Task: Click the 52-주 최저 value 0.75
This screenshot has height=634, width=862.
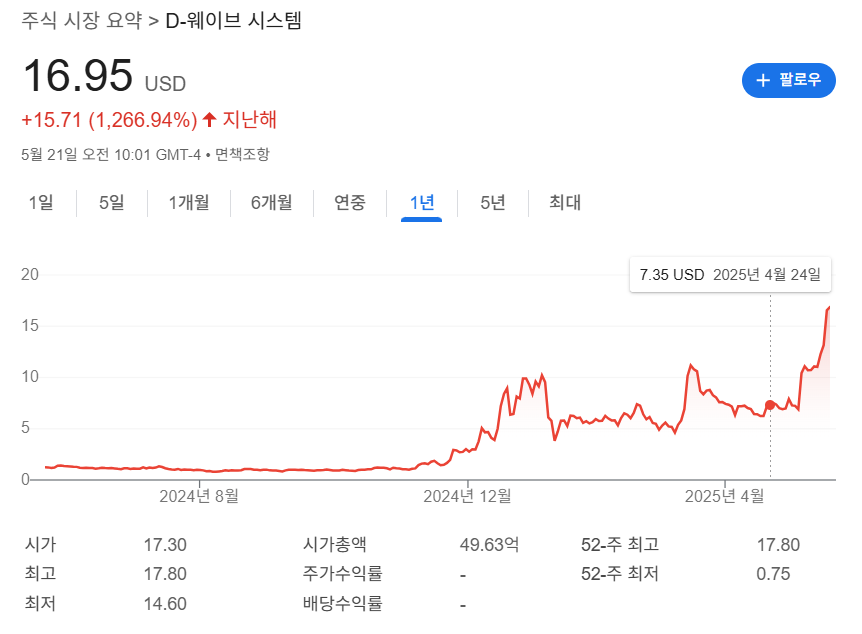Action: [773, 574]
